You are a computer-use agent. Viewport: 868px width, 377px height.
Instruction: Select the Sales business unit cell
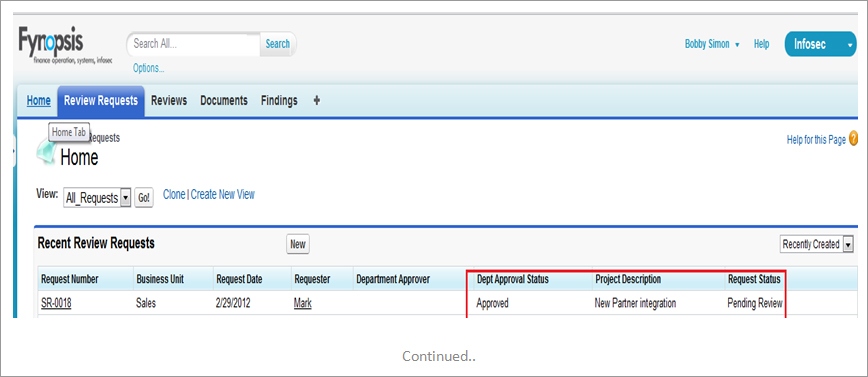[x=146, y=303]
